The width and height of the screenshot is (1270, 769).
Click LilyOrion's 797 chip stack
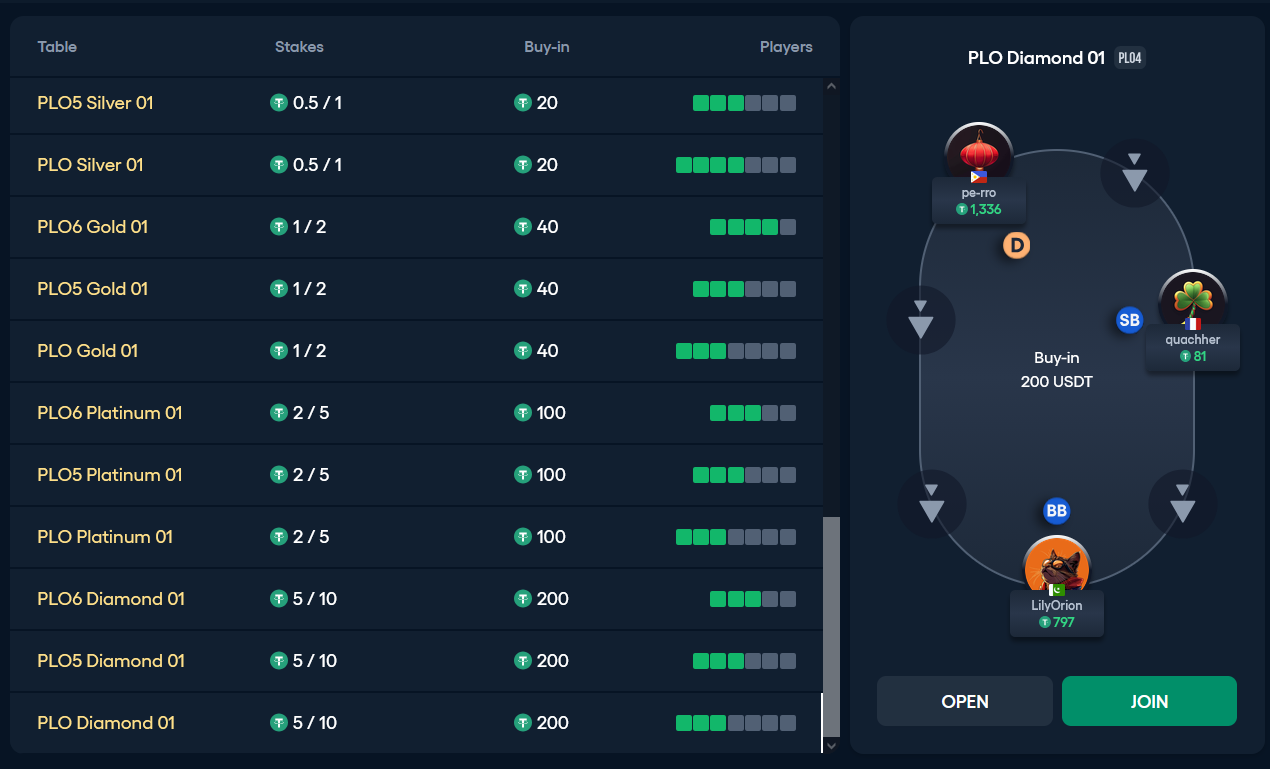pyautogui.click(x=1057, y=622)
